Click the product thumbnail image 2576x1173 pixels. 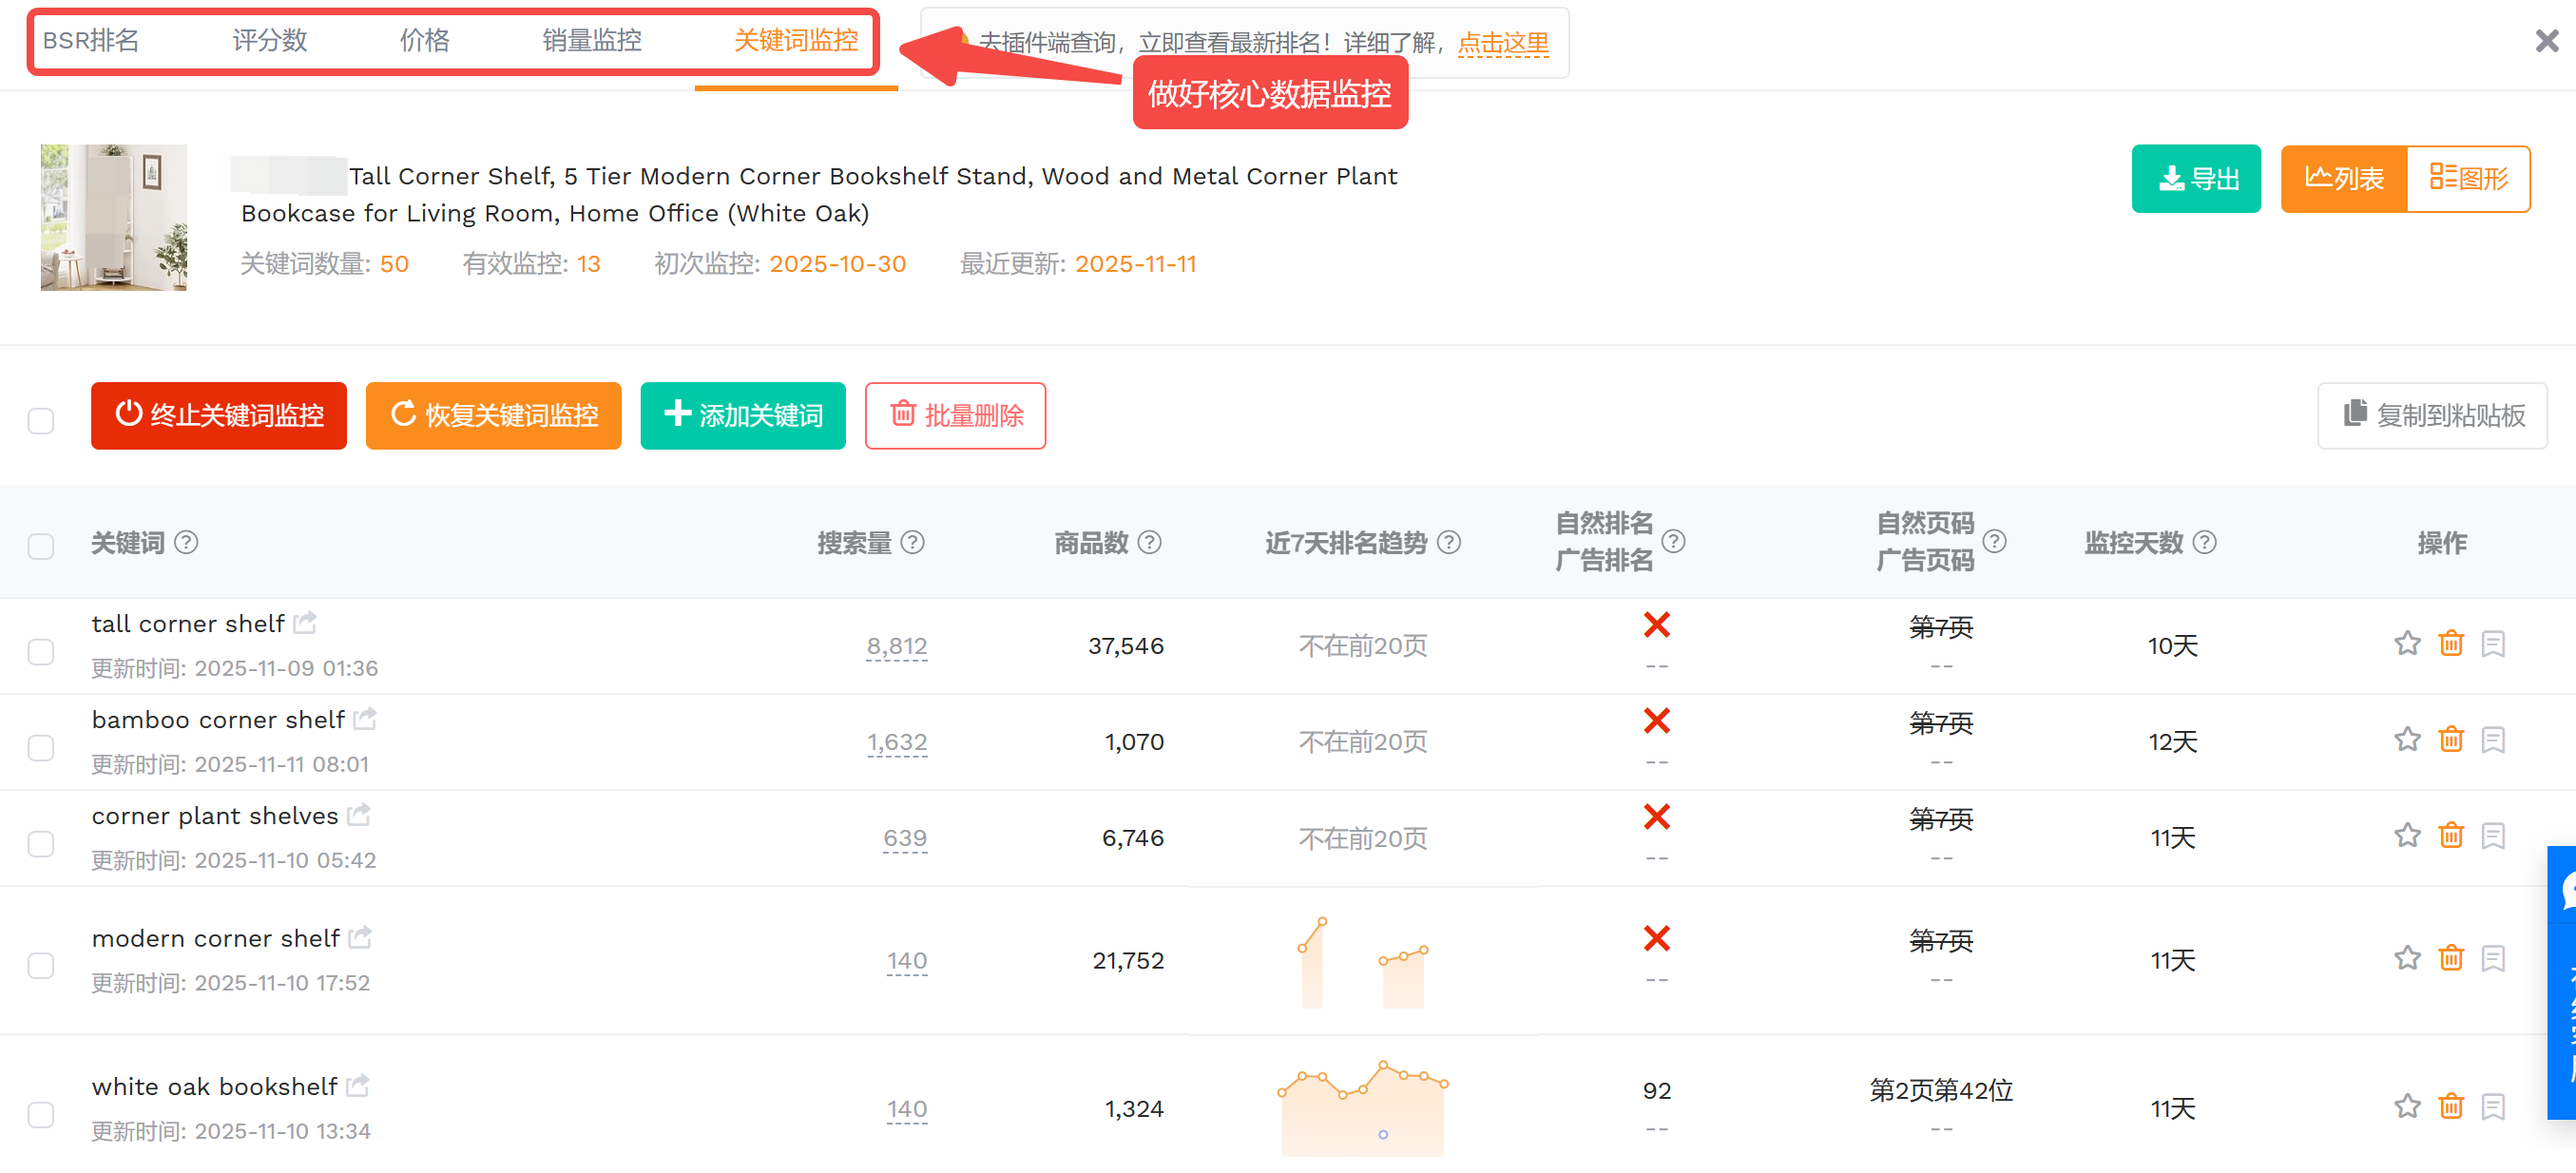pyautogui.click(x=113, y=217)
